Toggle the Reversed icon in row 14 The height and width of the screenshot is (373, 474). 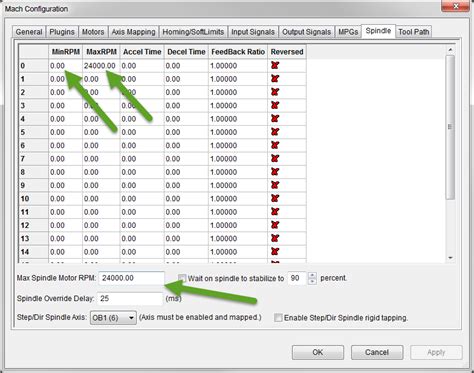point(275,252)
